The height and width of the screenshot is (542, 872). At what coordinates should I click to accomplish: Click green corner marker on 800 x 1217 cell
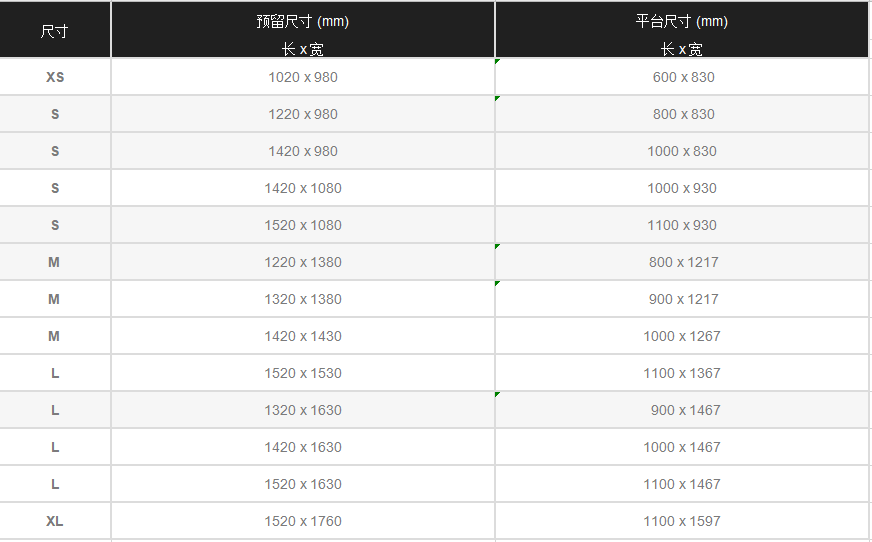498,247
